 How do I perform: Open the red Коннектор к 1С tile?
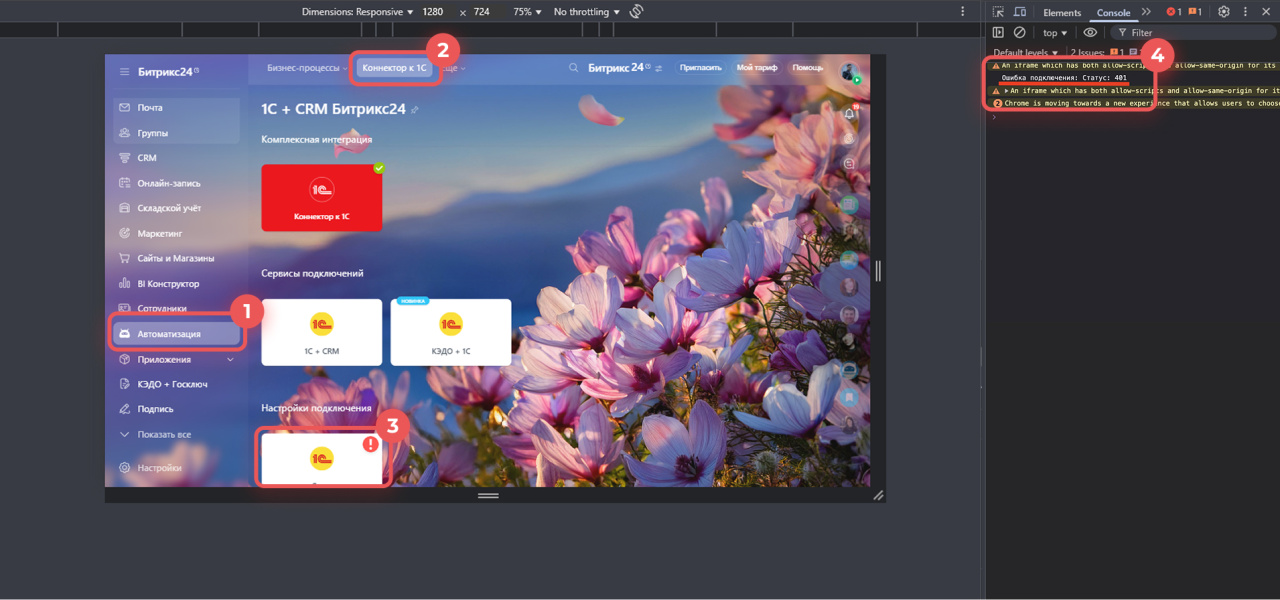click(x=322, y=198)
